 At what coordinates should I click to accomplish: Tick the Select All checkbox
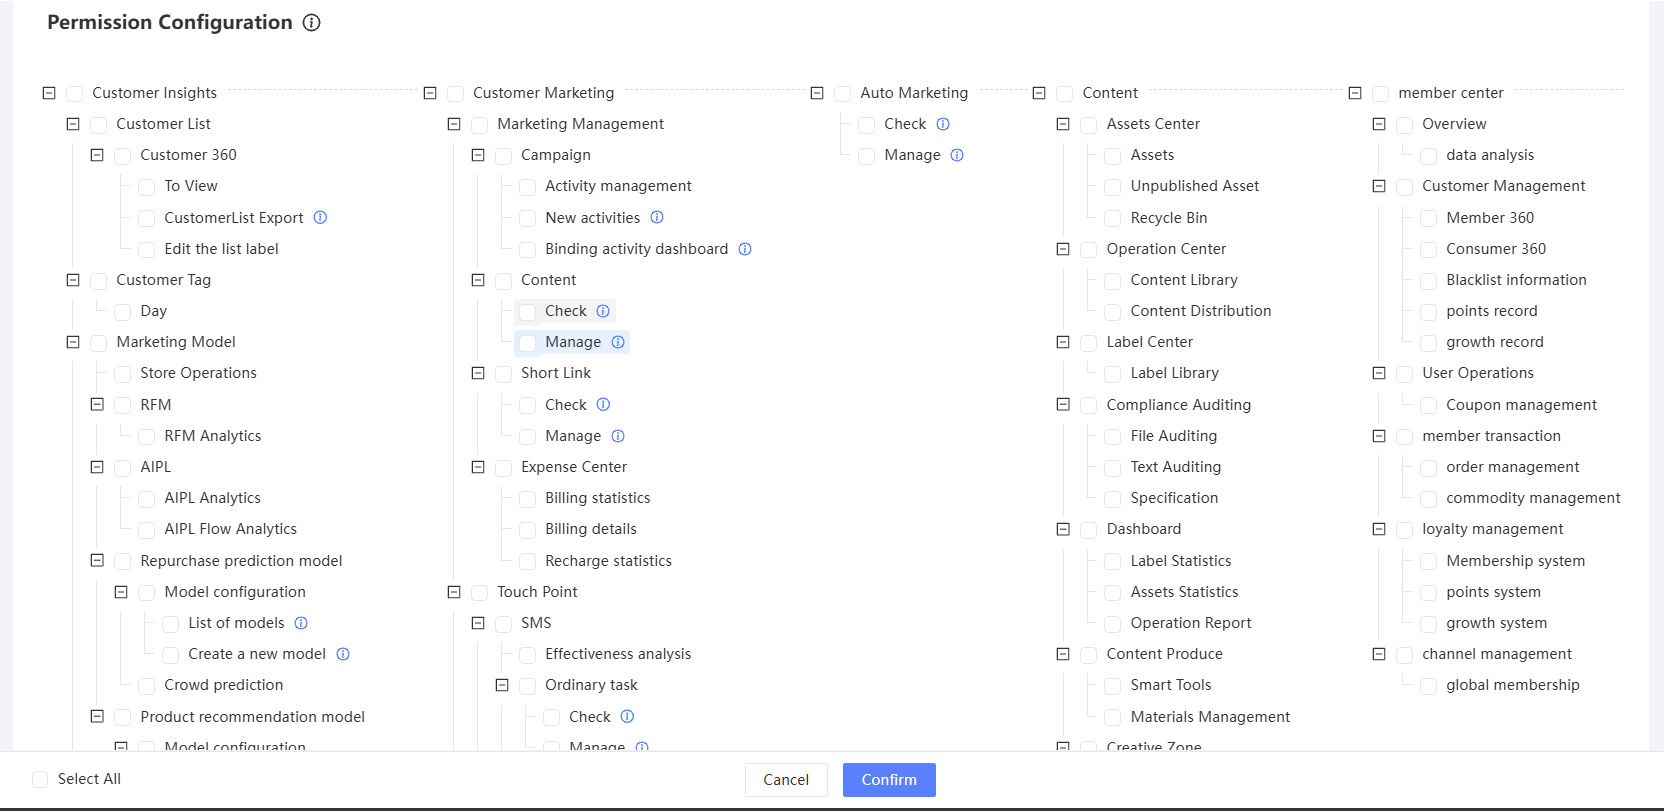tap(40, 780)
